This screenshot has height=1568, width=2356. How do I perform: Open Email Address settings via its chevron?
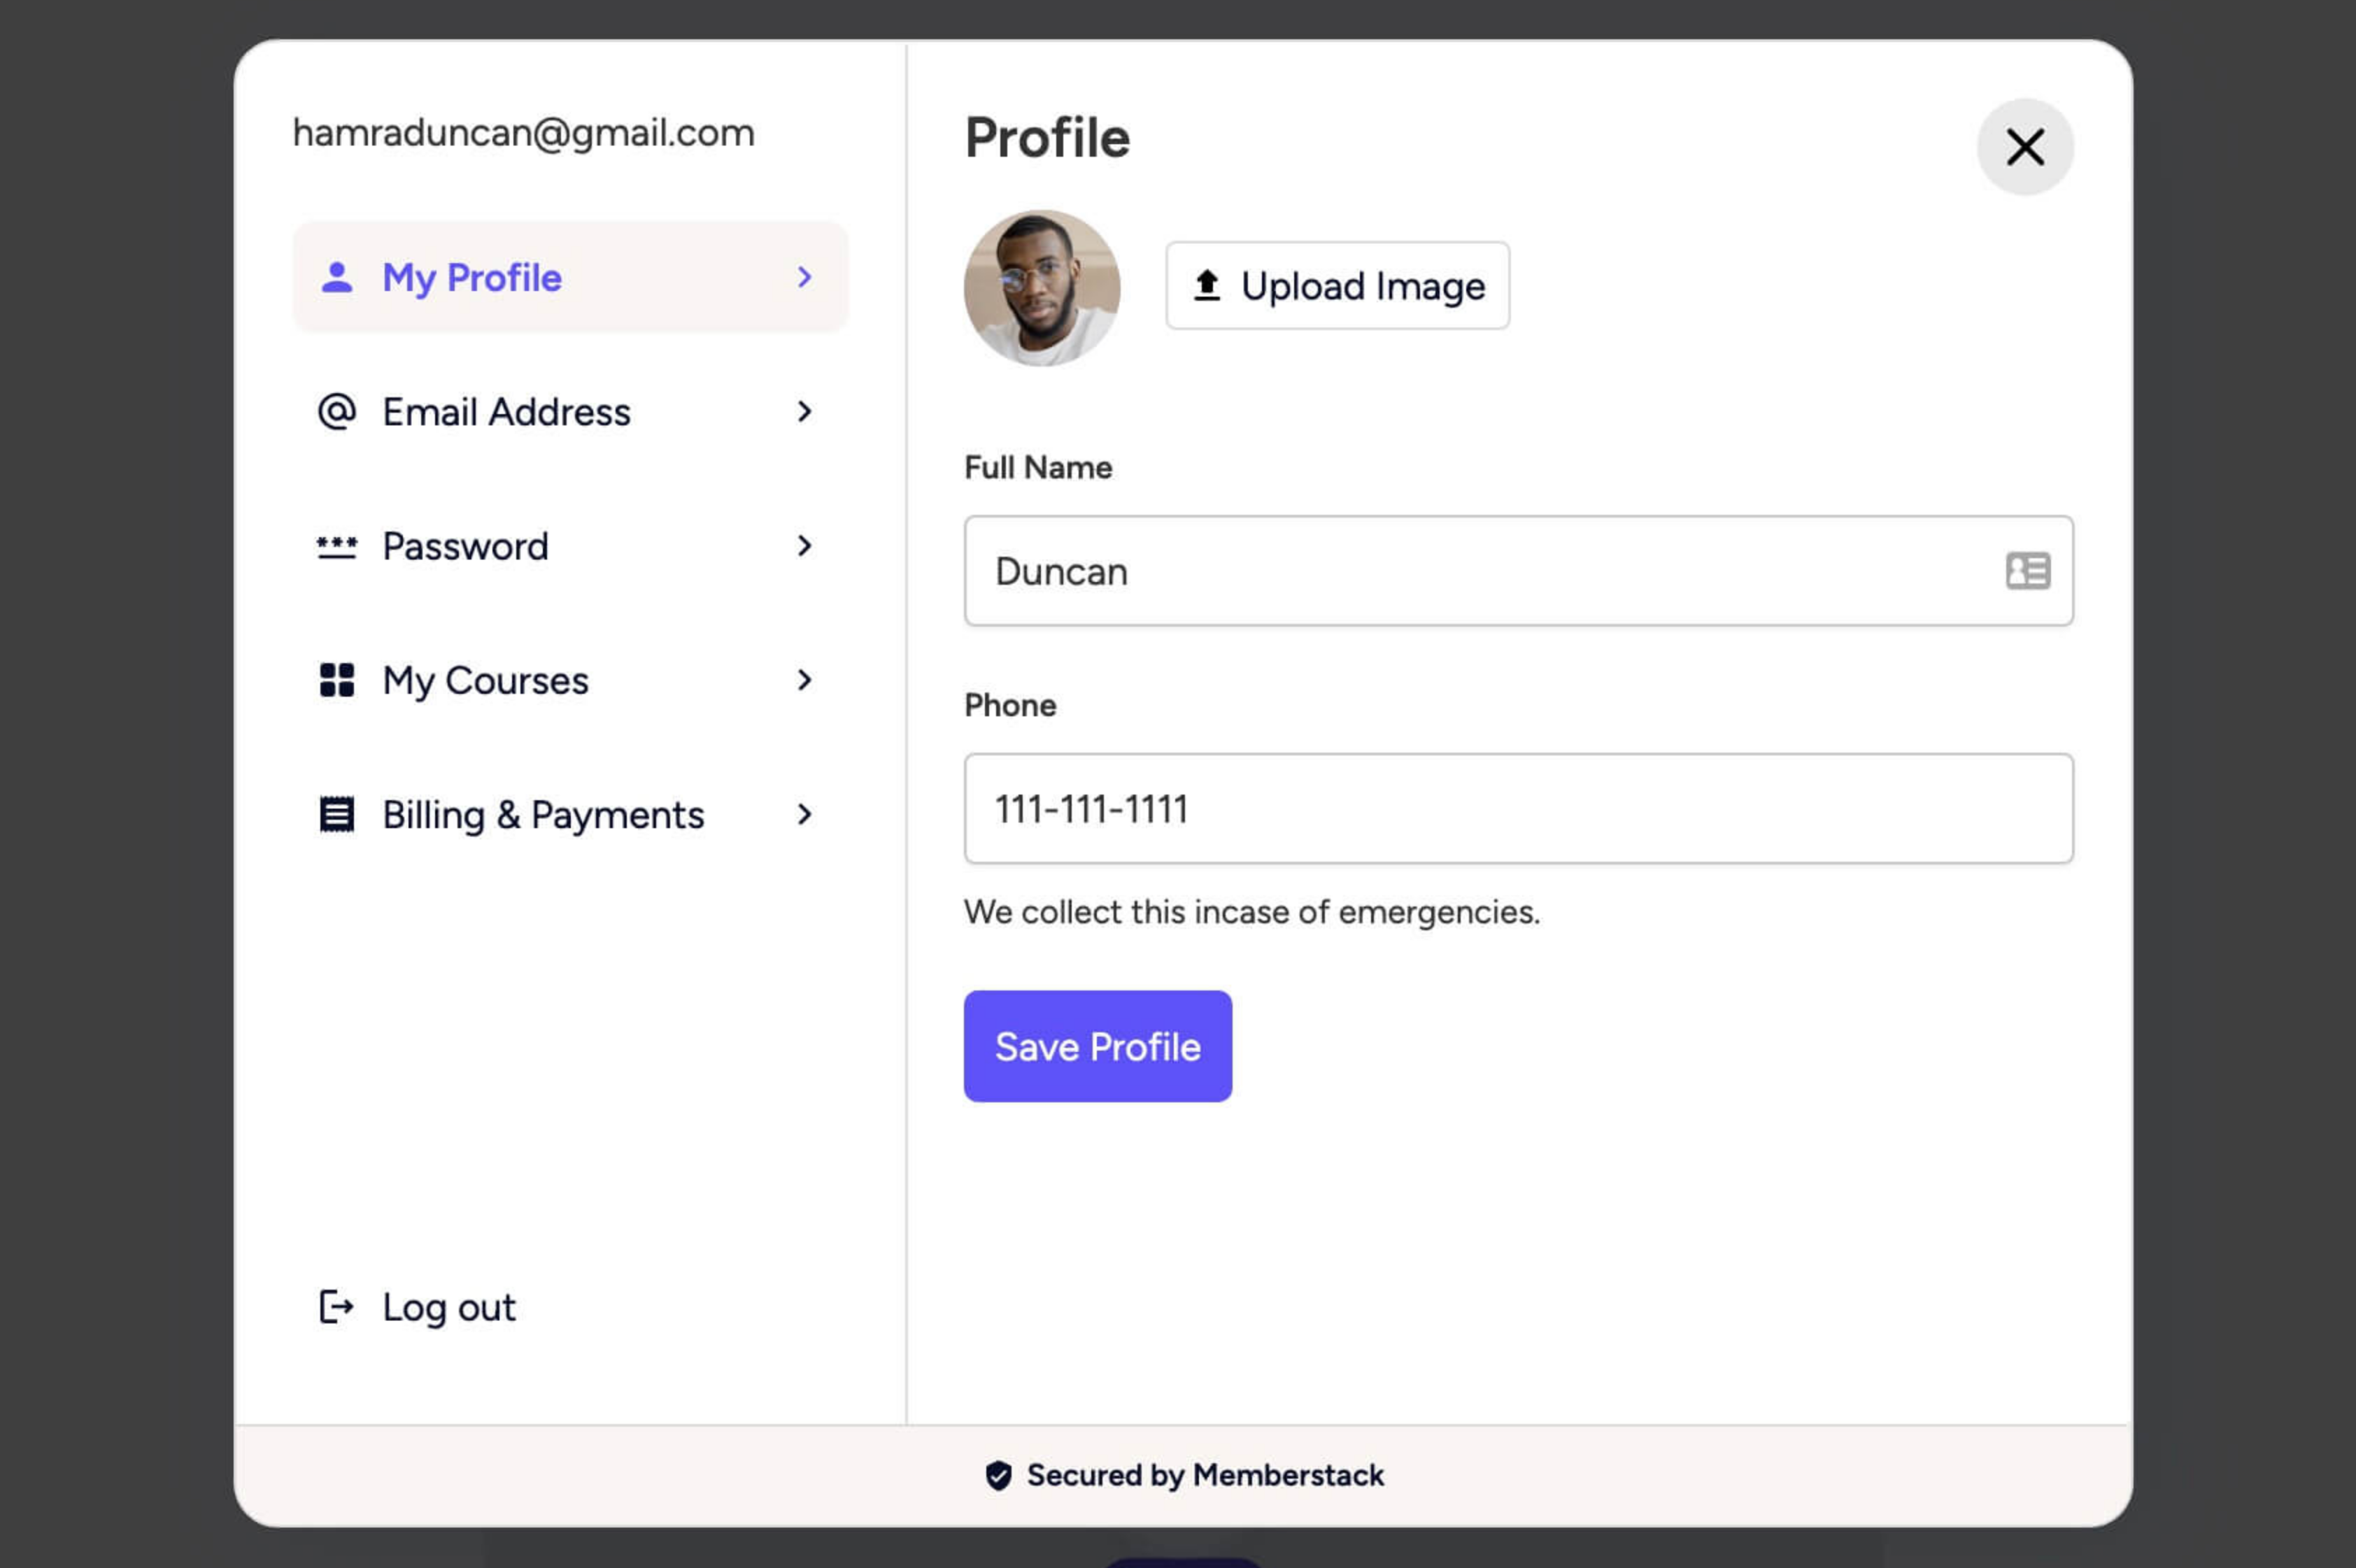click(805, 411)
